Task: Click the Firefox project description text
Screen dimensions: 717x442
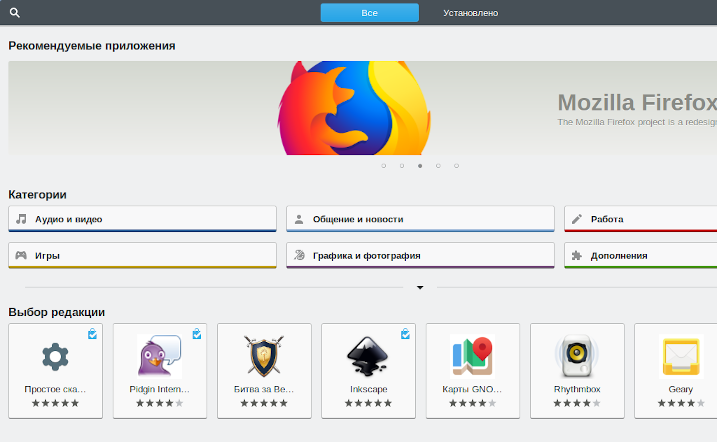Action: 637,122
